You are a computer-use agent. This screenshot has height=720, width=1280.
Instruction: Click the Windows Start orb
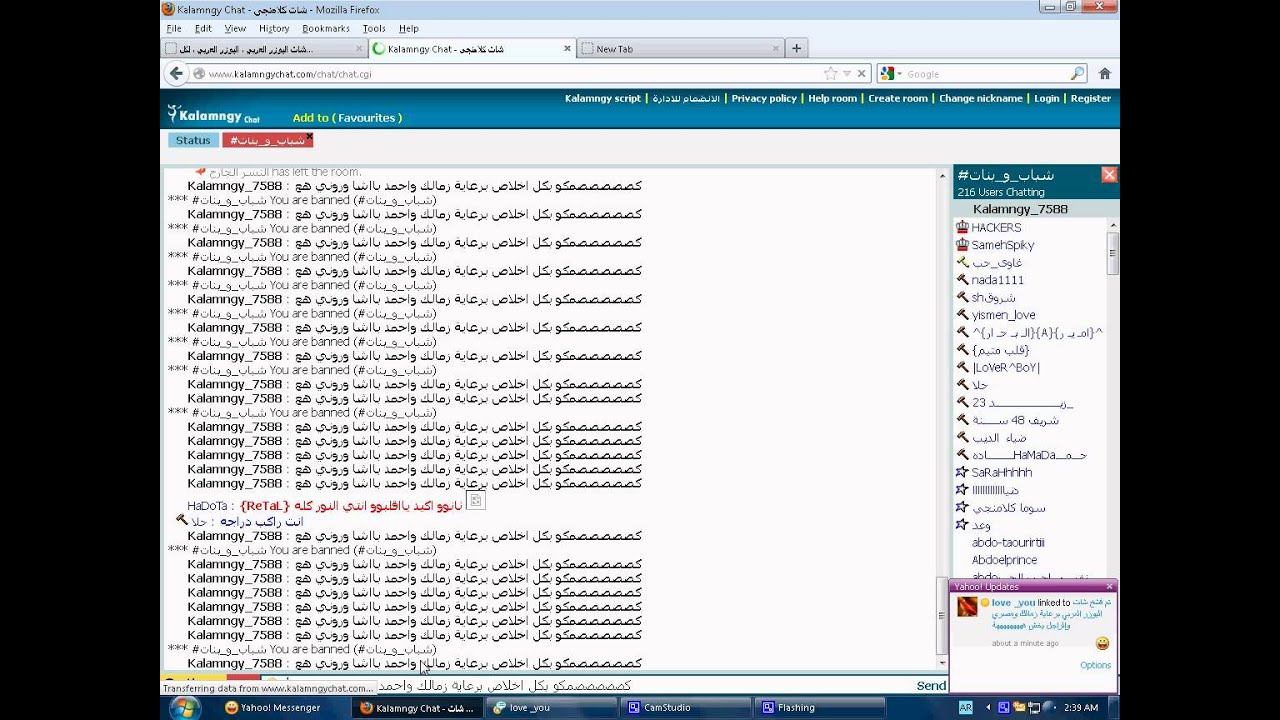[x=184, y=707]
